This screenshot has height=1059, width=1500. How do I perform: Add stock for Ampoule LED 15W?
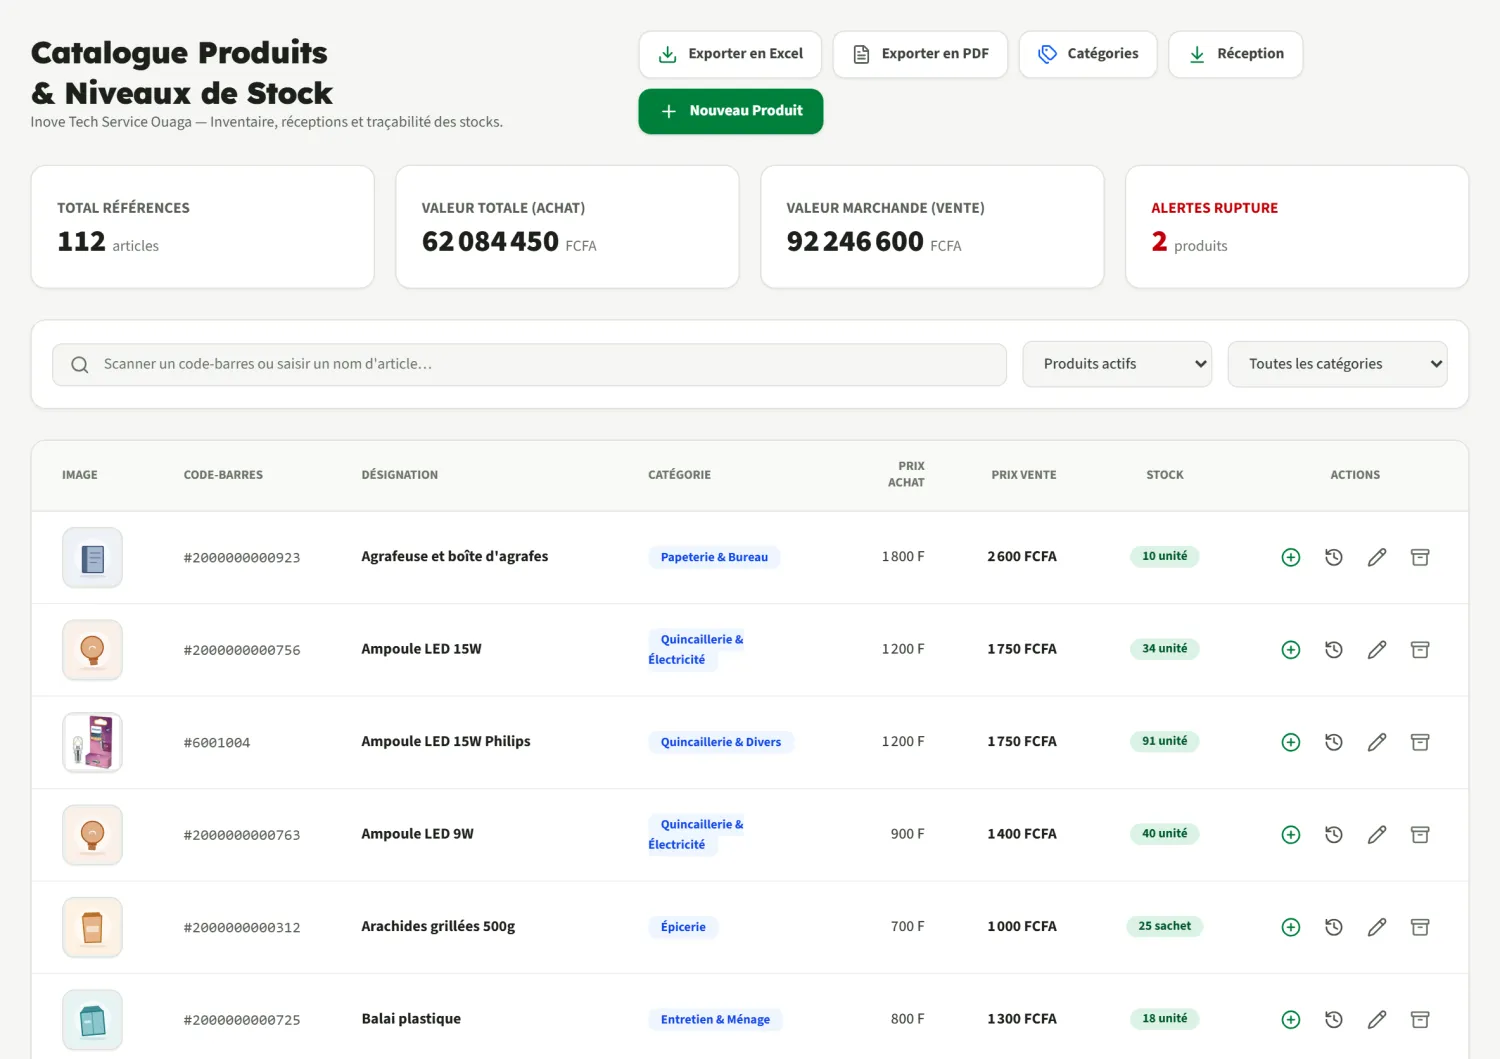(1291, 650)
